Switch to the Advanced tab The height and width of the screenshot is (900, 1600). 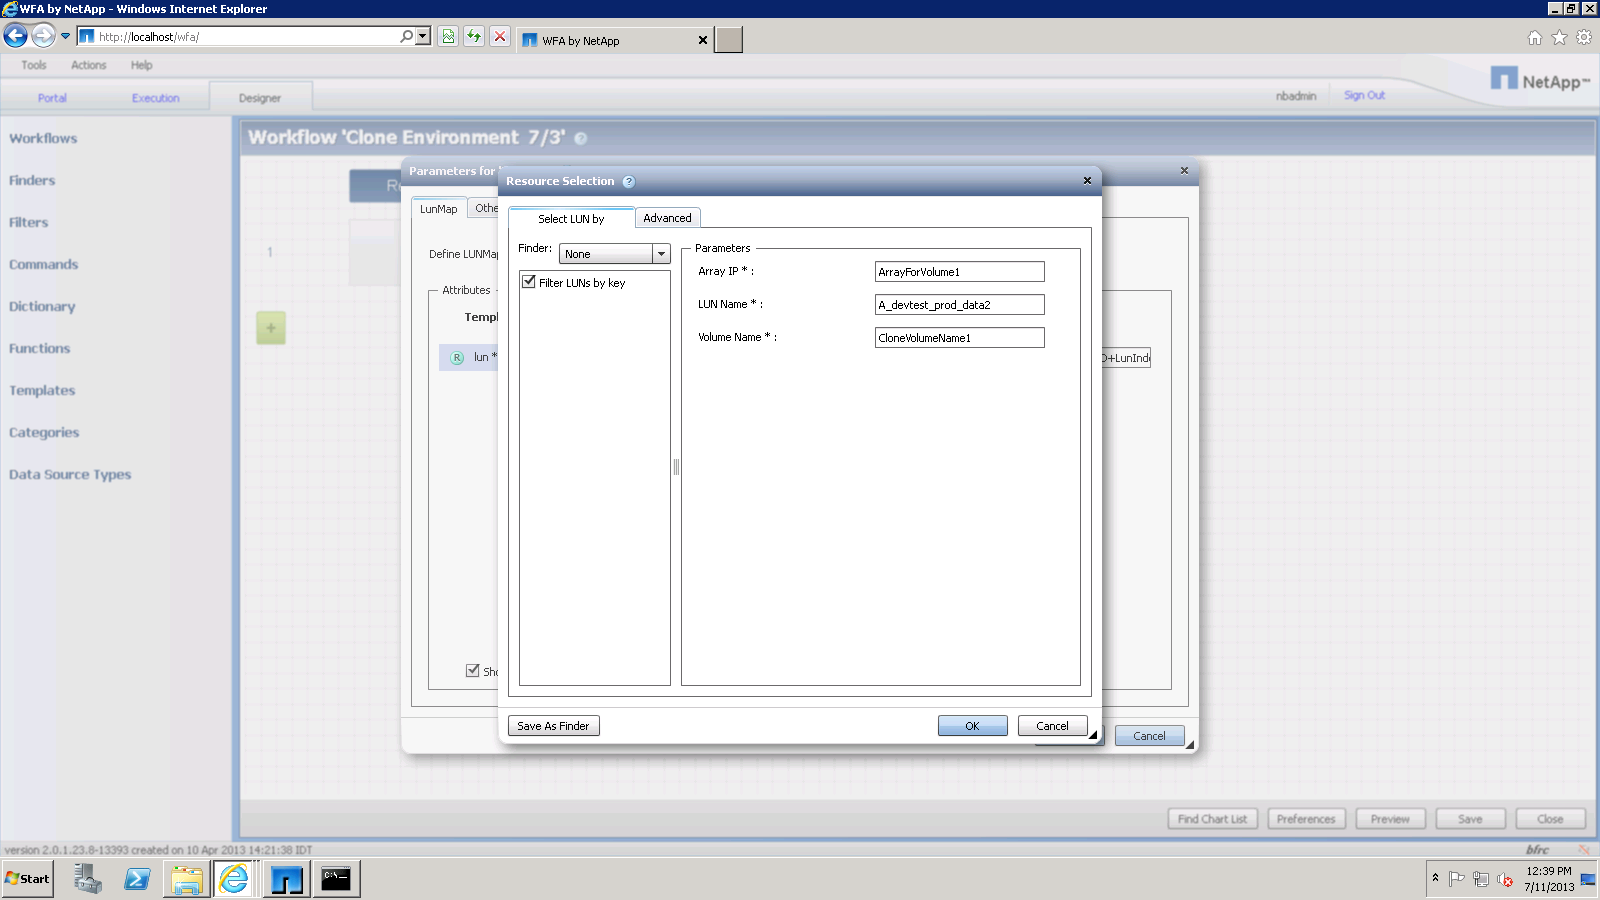click(667, 218)
